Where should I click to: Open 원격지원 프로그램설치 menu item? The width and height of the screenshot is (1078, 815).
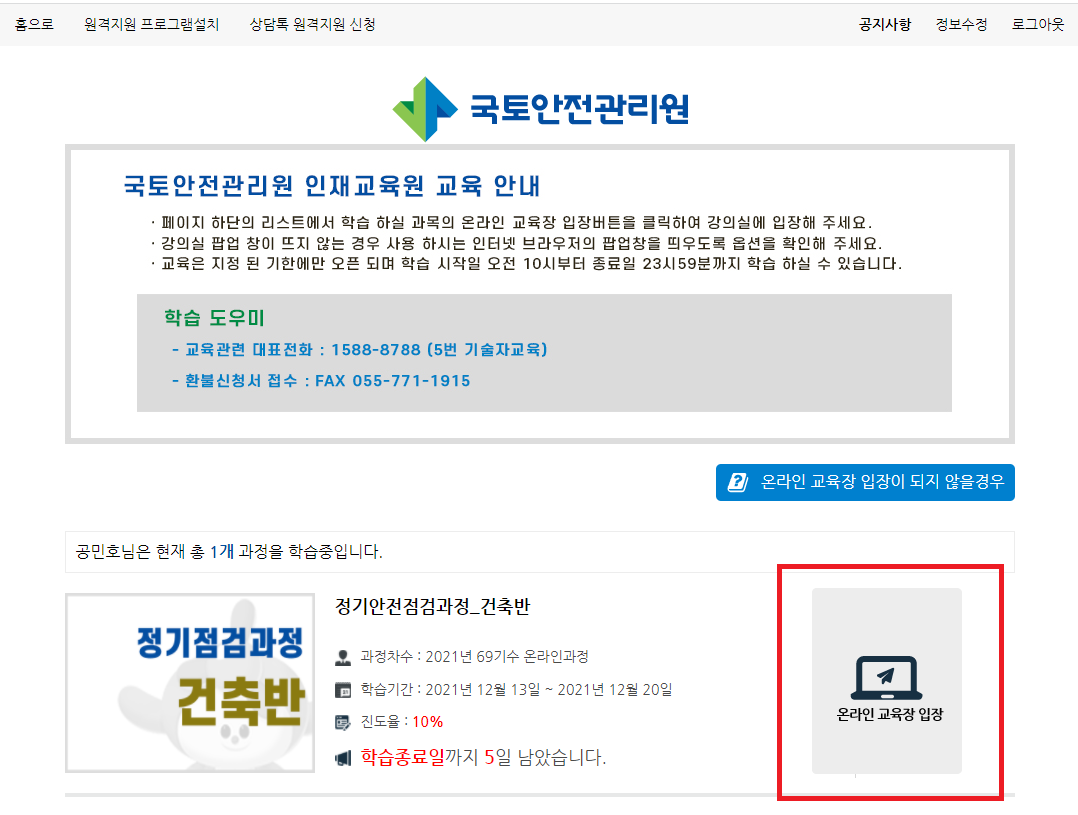(x=151, y=25)
